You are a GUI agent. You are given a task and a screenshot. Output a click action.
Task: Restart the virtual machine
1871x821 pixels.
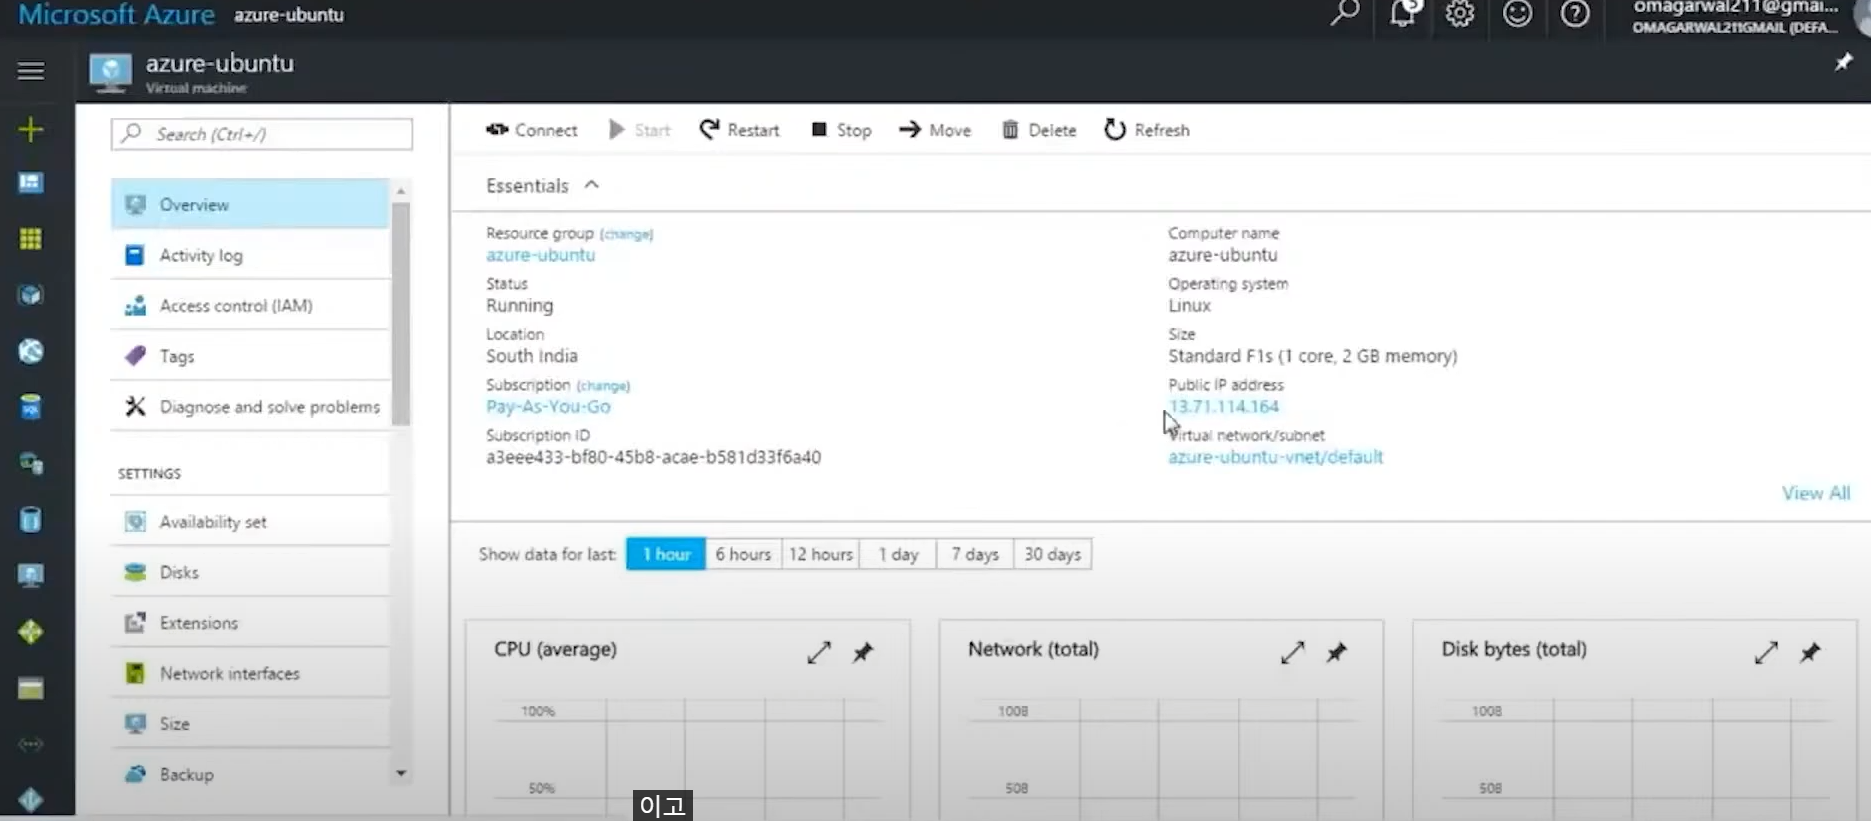pyautogui.click(x=739, y=130)
